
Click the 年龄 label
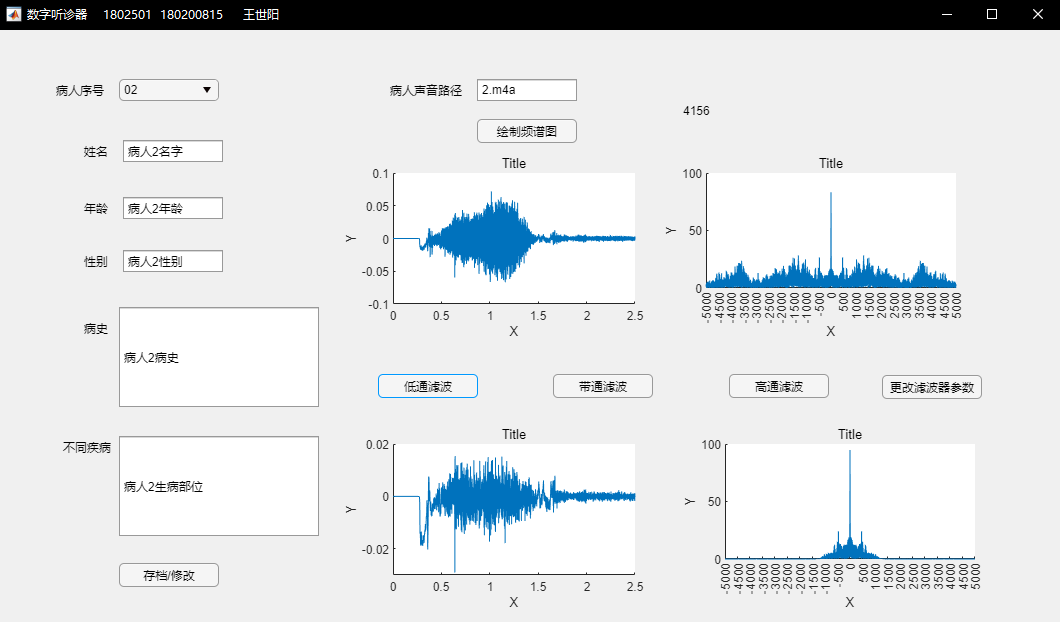(x=96, y=208)
